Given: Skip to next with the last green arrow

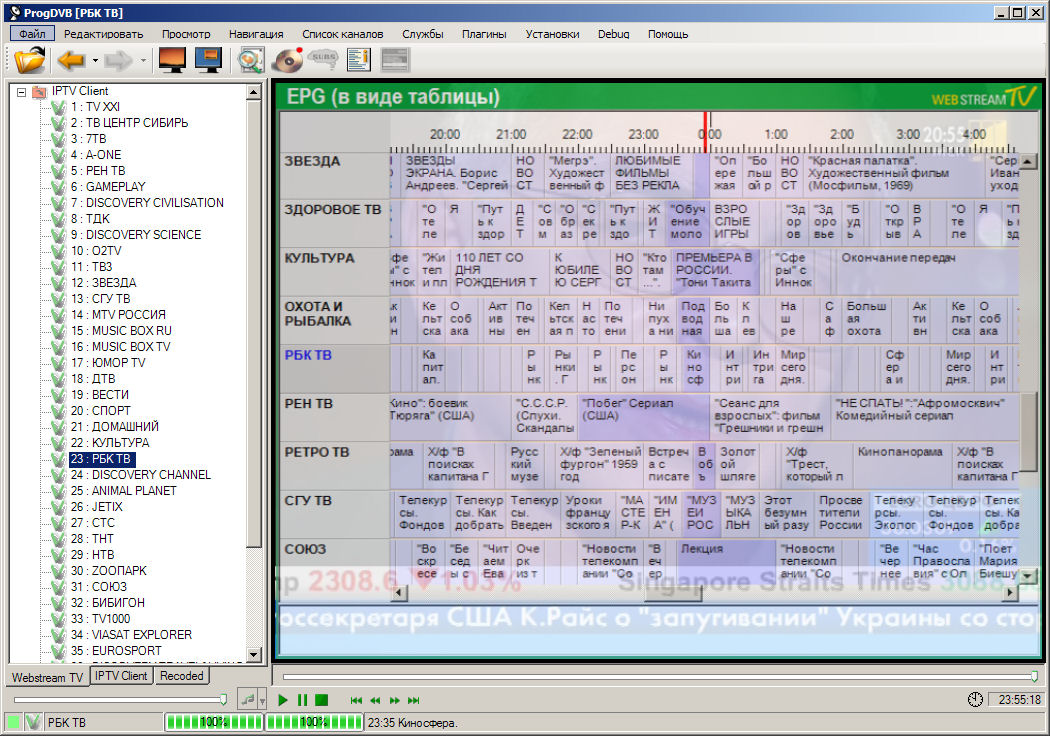Looking at the screenshot, I should [x=414, y=701].
